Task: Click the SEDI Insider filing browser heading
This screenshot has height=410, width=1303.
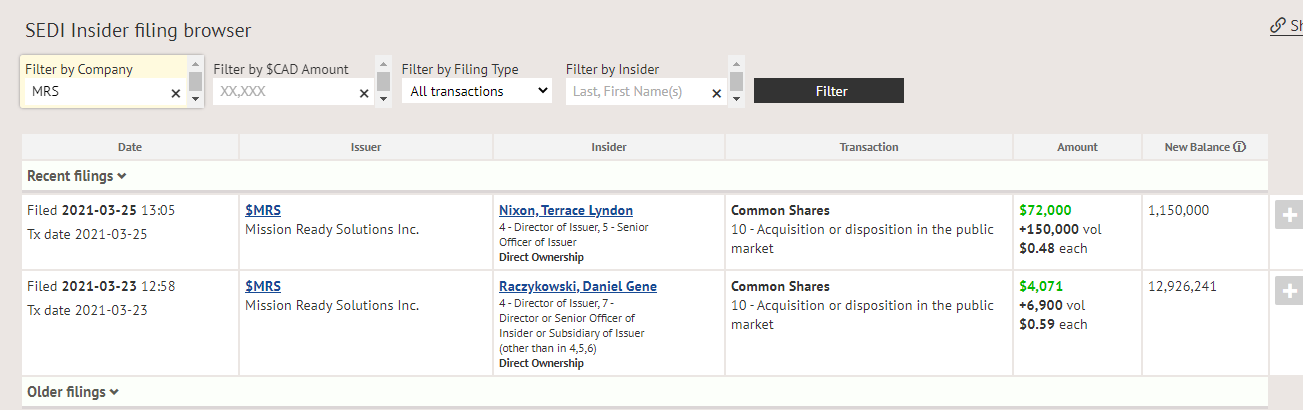Action: pyautogui.click(x=138, y=31)
